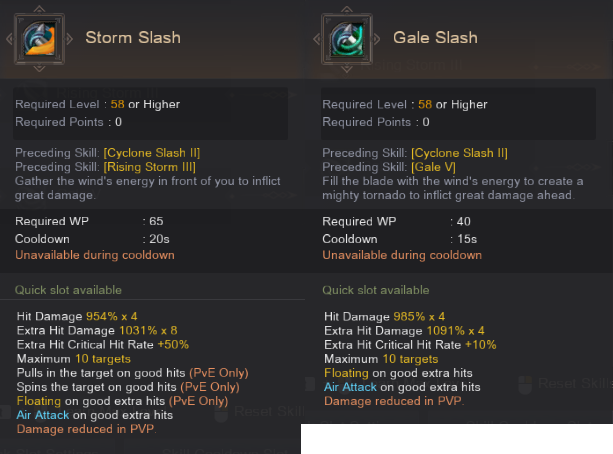Open the Rising Storm III preceding skill
This screenshot has height=454, width=613.
[x=150, y=167]
